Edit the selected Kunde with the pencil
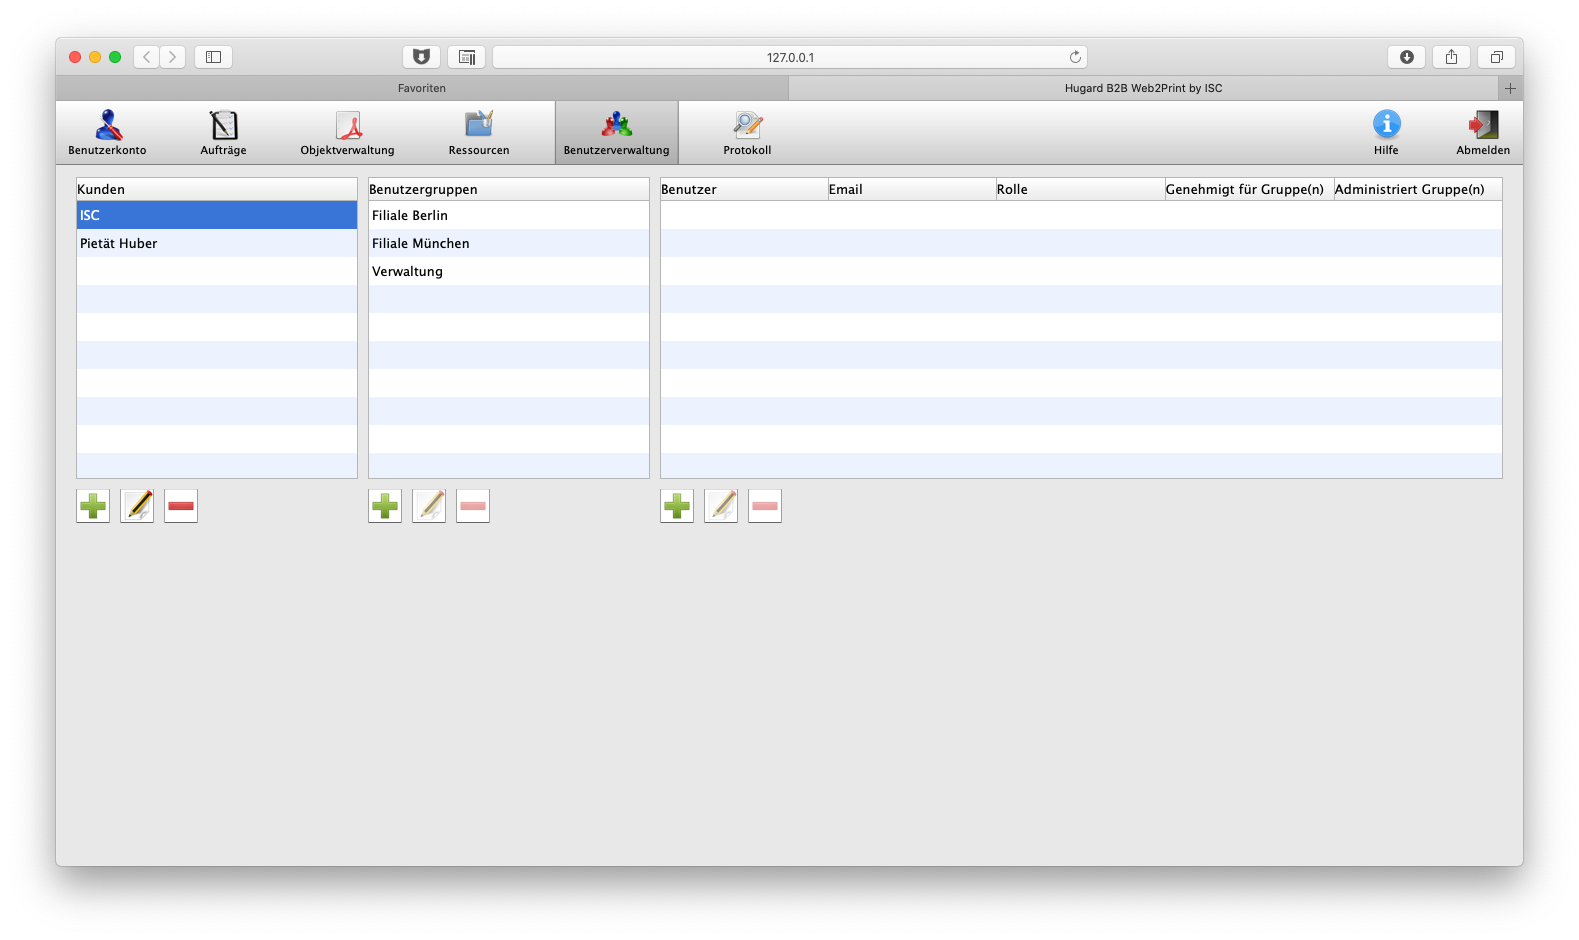This screenshot has width=1579, height=940. [137, 506]
